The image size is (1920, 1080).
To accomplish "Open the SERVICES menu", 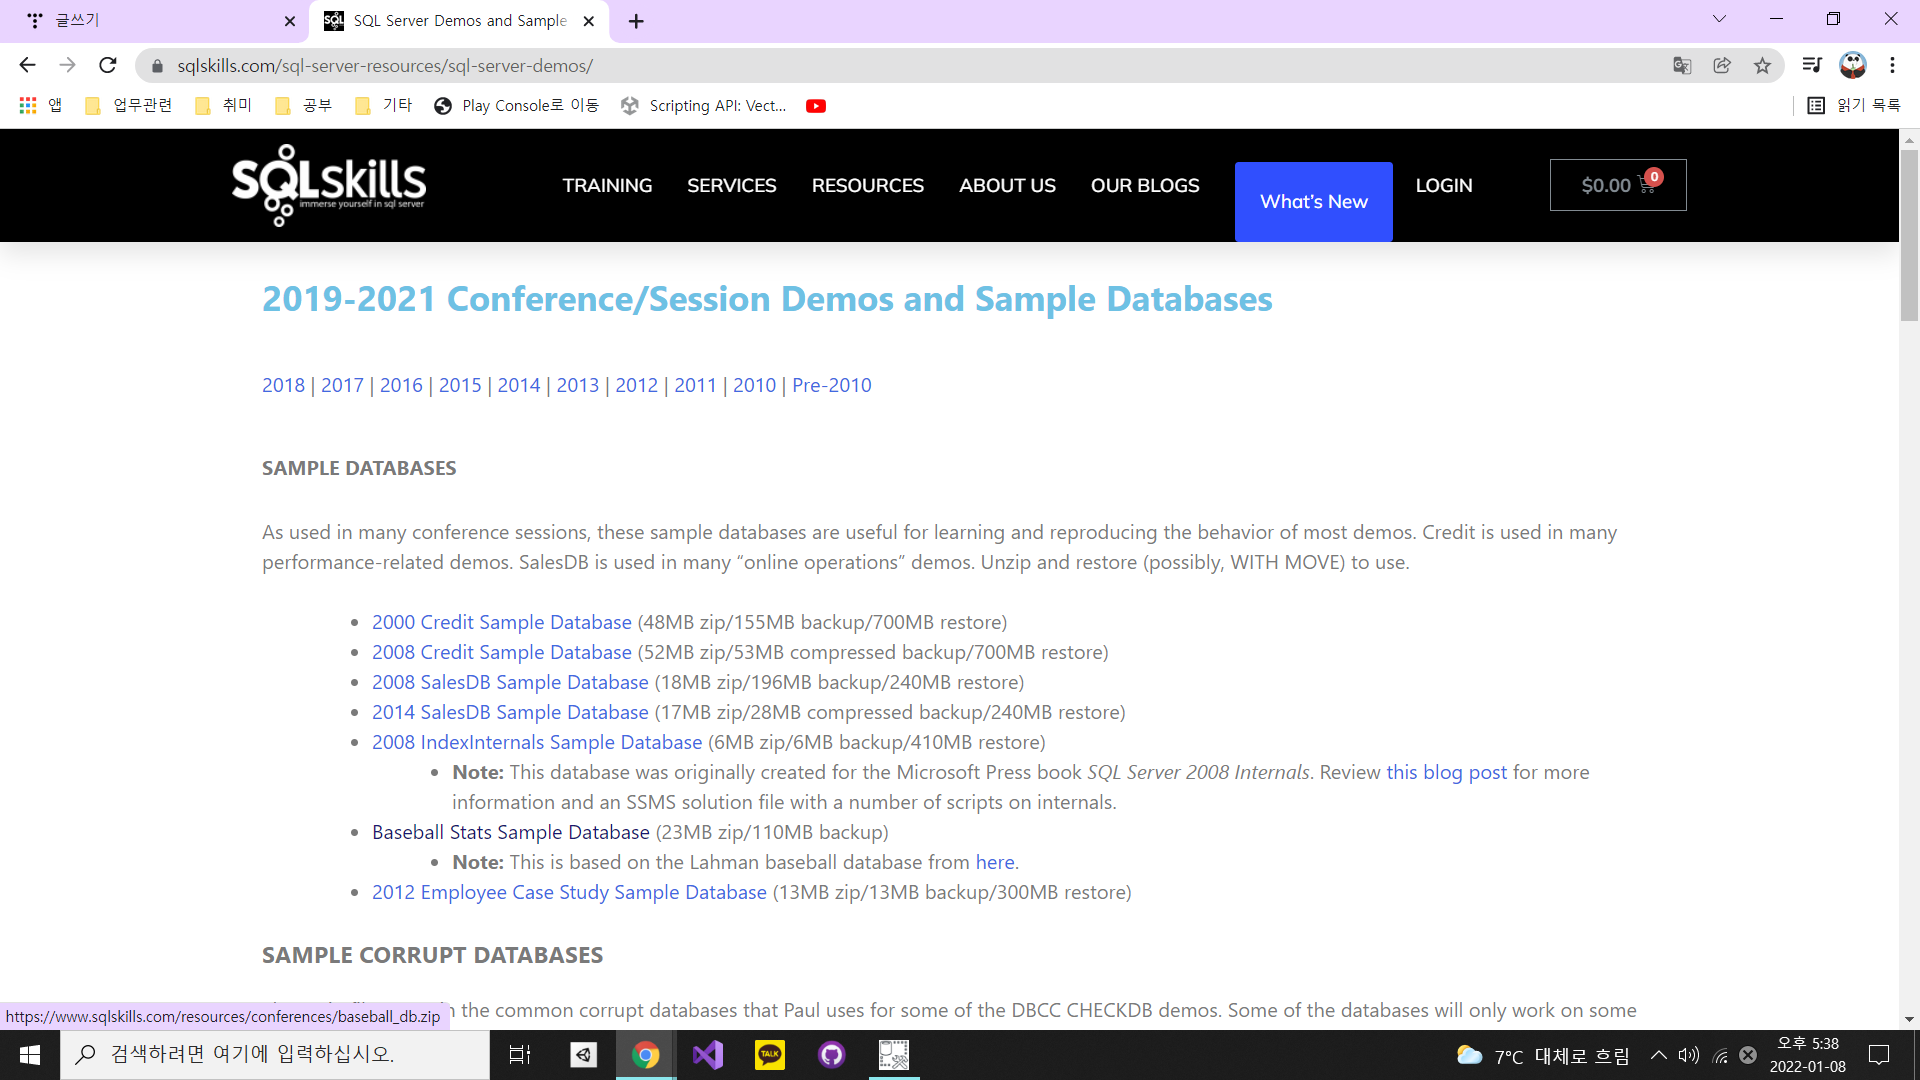I will pyautogui.click(x=732, y=185).
